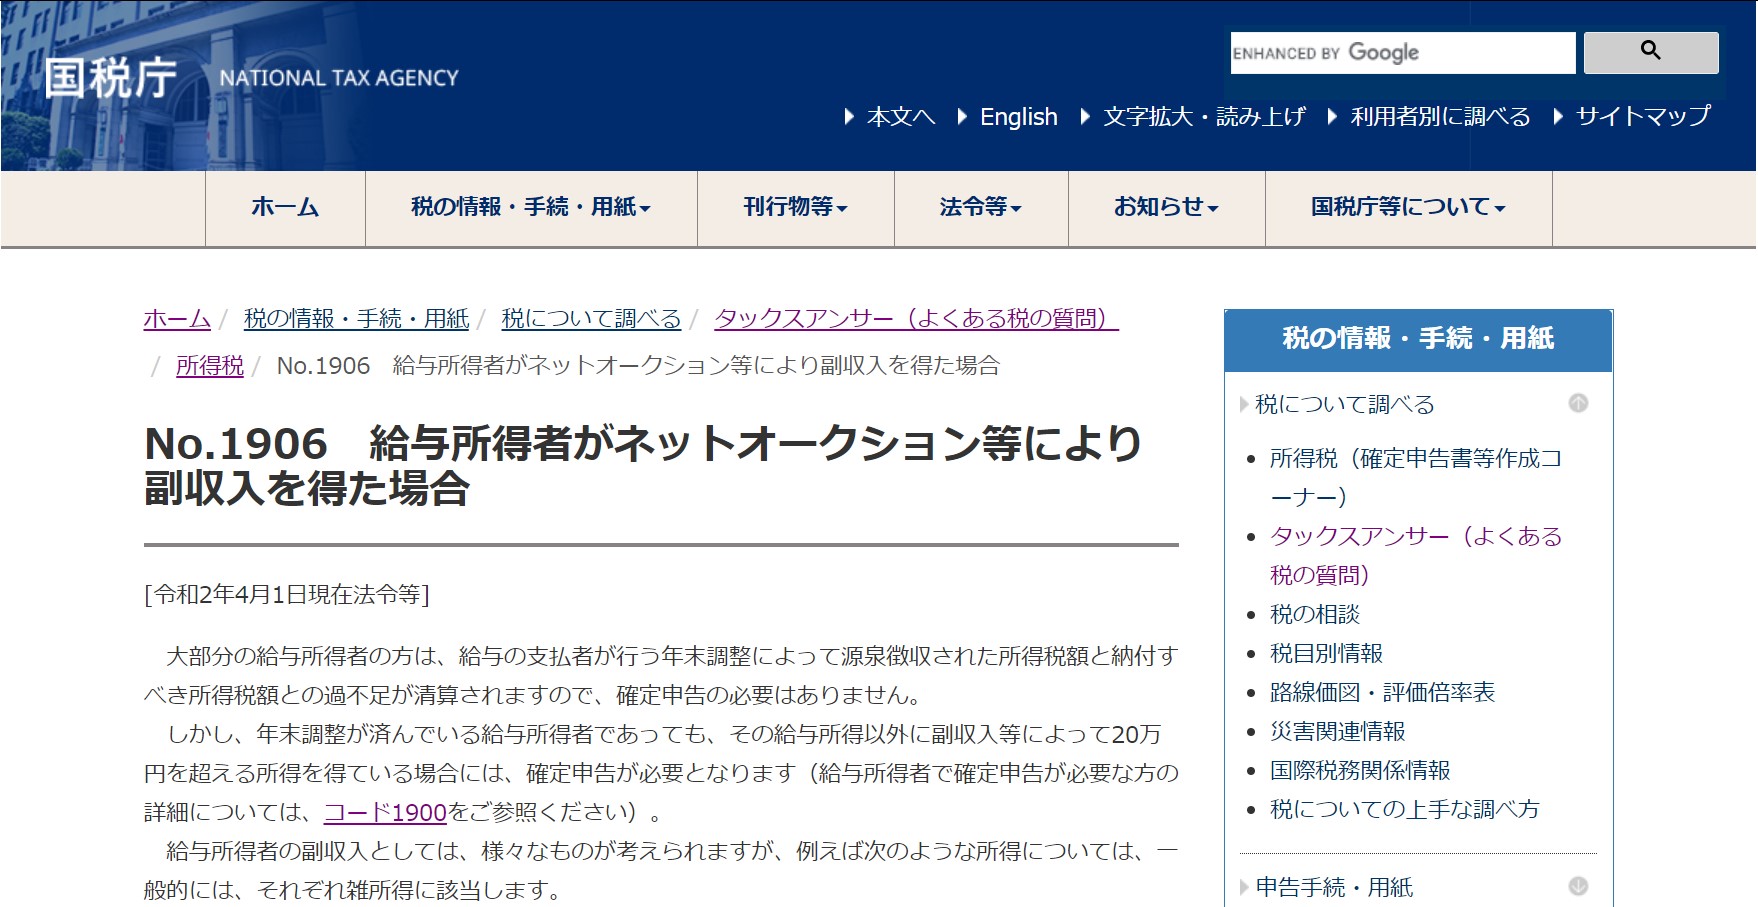Collapse the 税について調べる sidebar section arrow icon
Image resolution: width=1758 pixels, height=907 pixels.
(x=1578, y=403)
